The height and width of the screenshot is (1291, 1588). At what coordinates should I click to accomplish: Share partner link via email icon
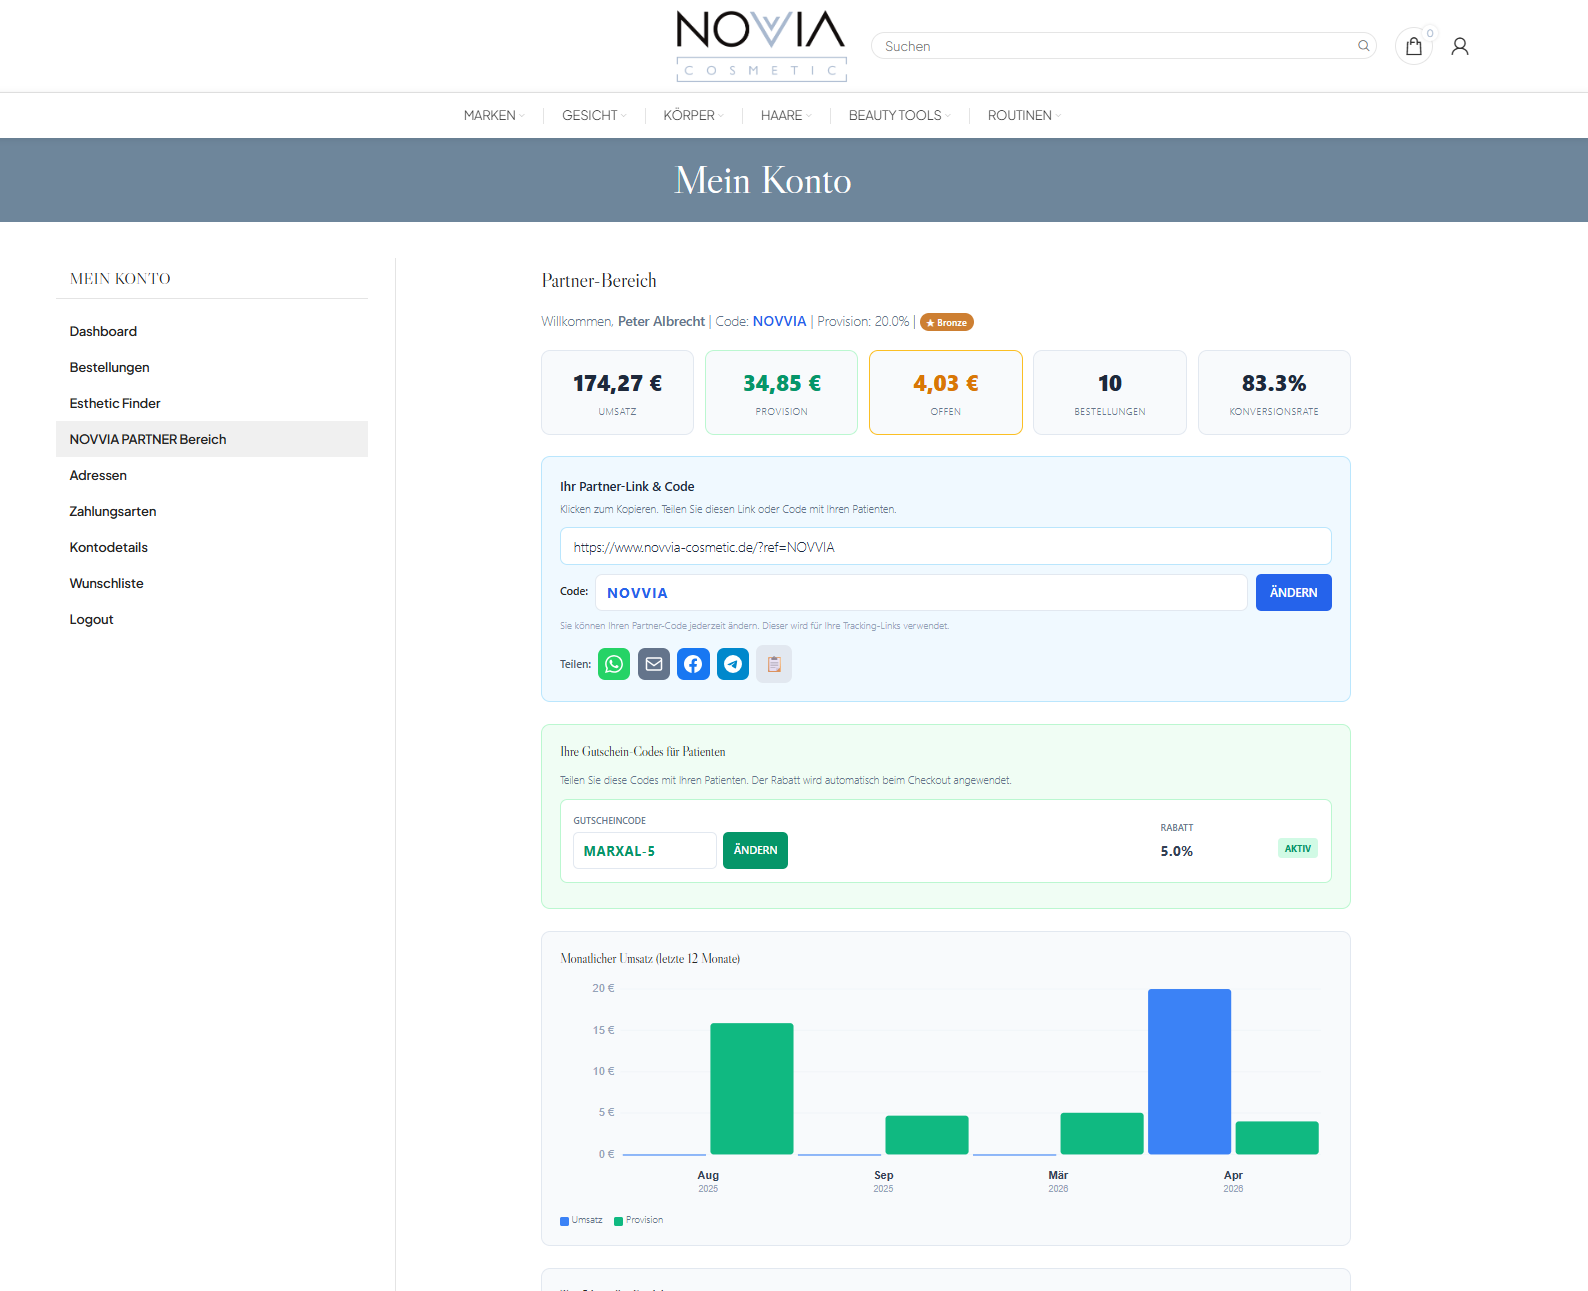(x=654, y=664)
